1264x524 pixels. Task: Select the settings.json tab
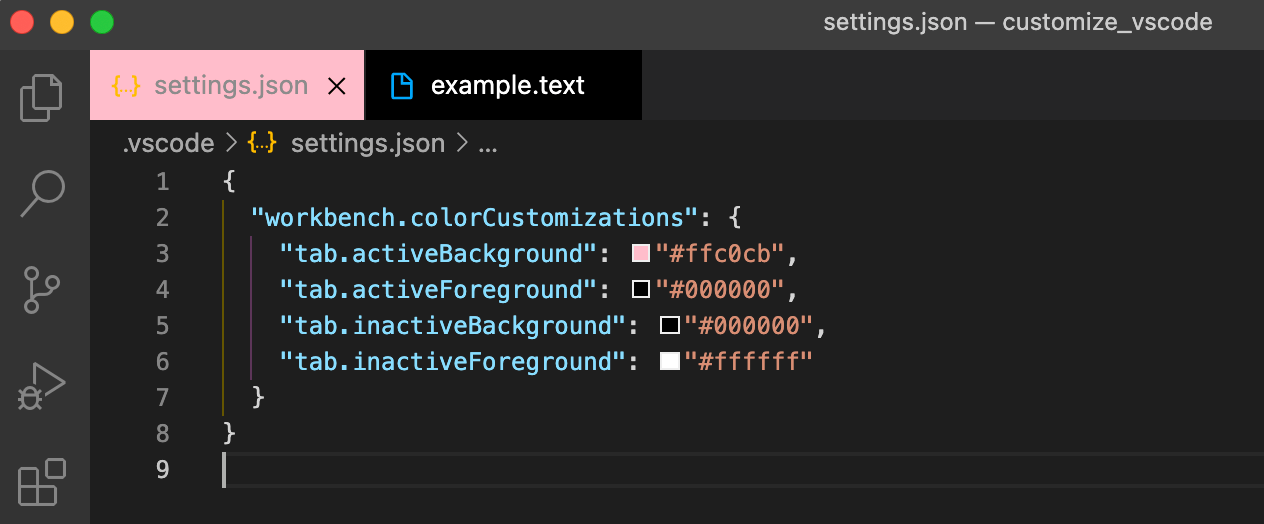(x=228, y=85)
